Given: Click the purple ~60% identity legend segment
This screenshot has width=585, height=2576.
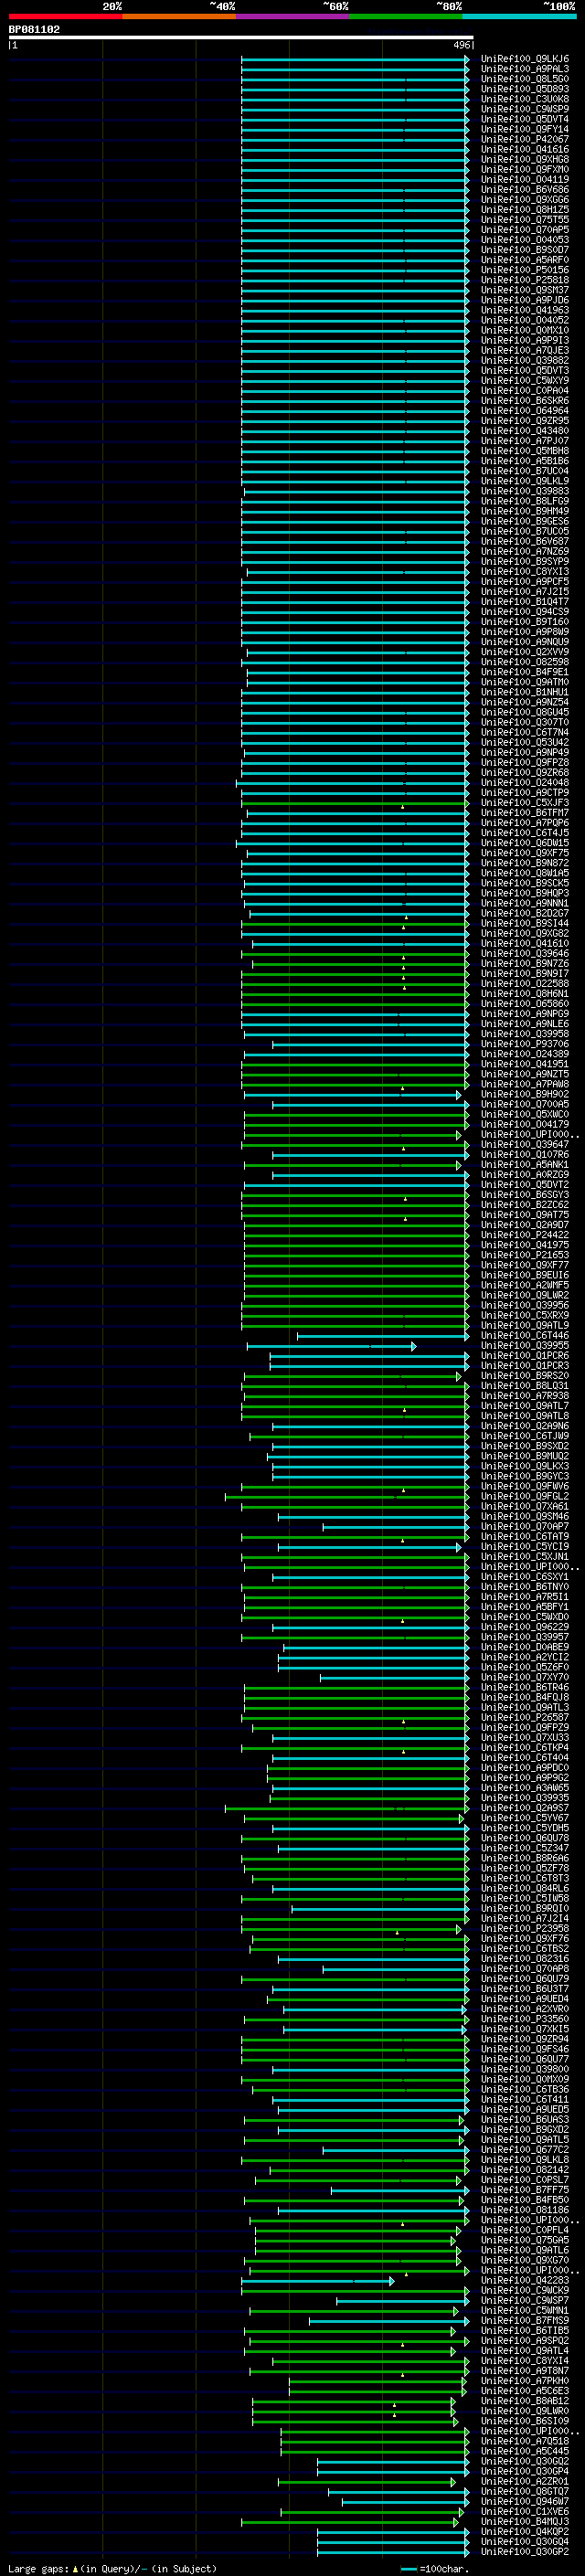Looking at the screenshot, I should (x=293, y=16).
